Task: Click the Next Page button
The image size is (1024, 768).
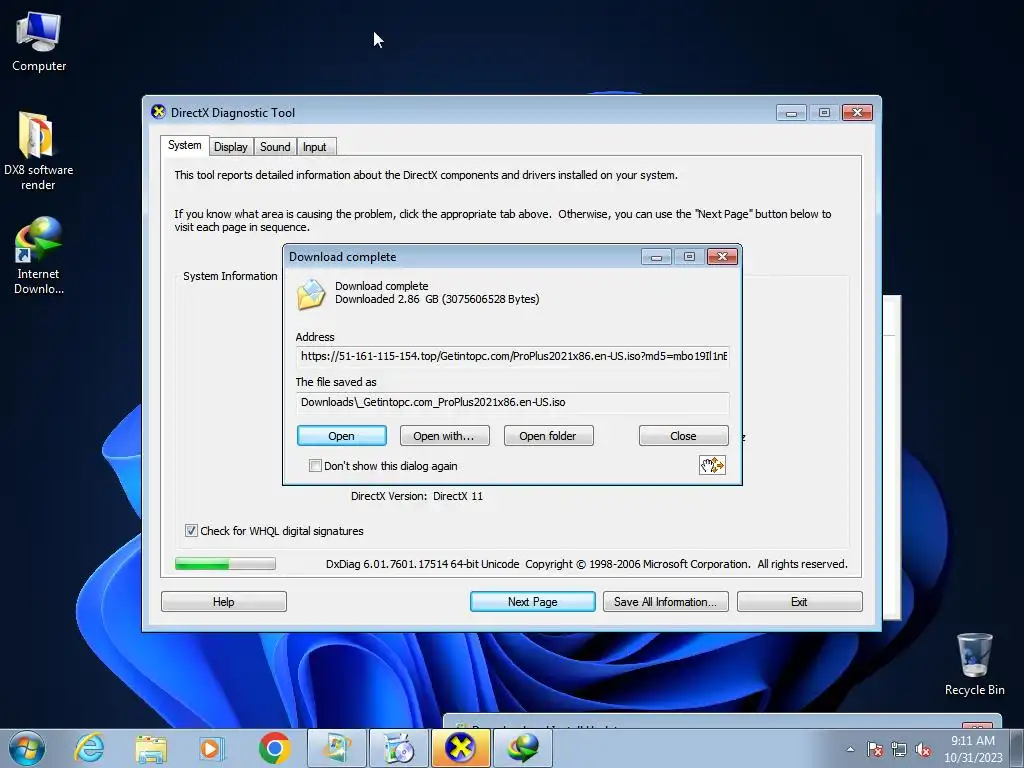Action: coord(532,601)
